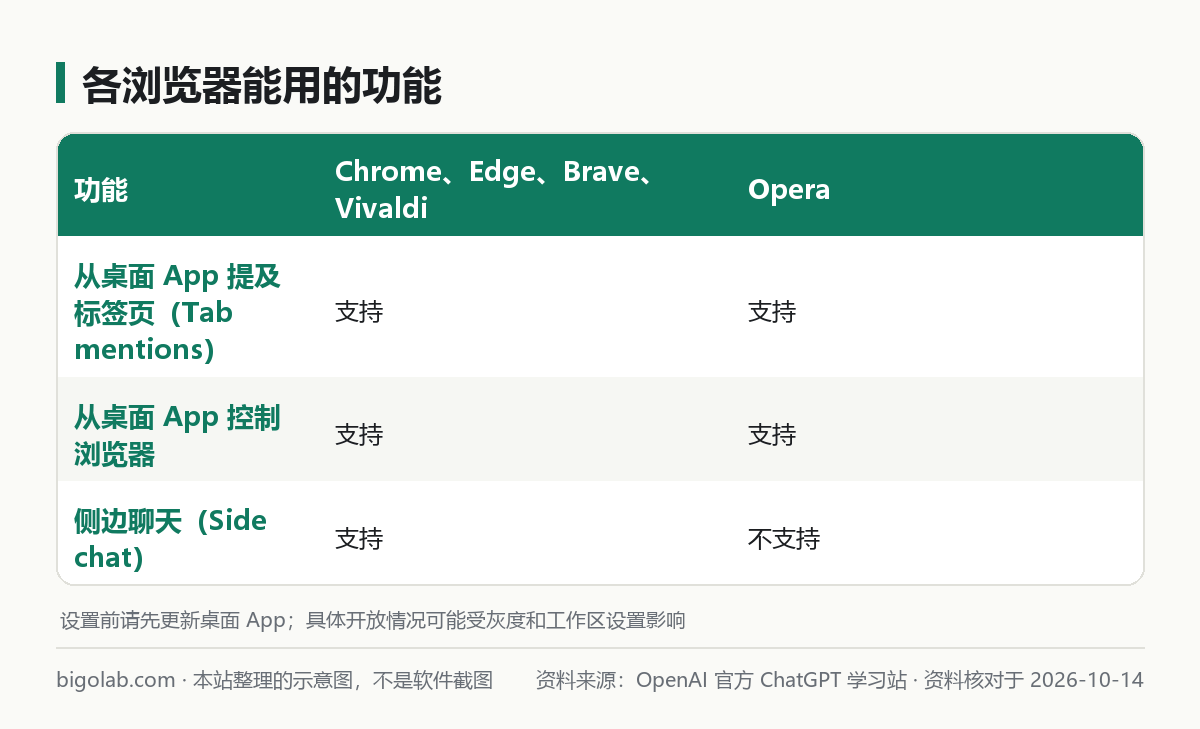Click the 资料来源 OpenAI 官方 ChatGPT 学习站 text

click(721, 680)
